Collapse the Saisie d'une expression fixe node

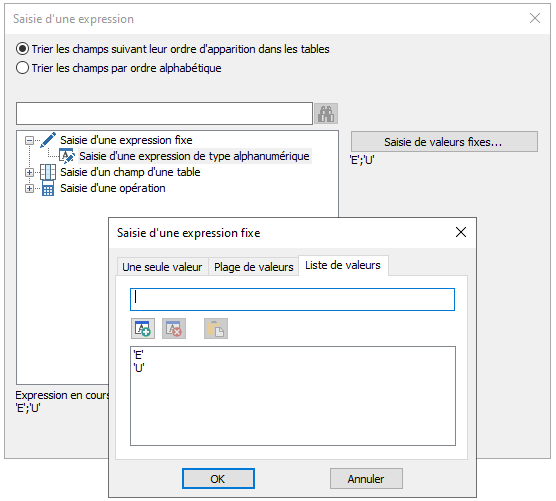click(x=29, y=141)
